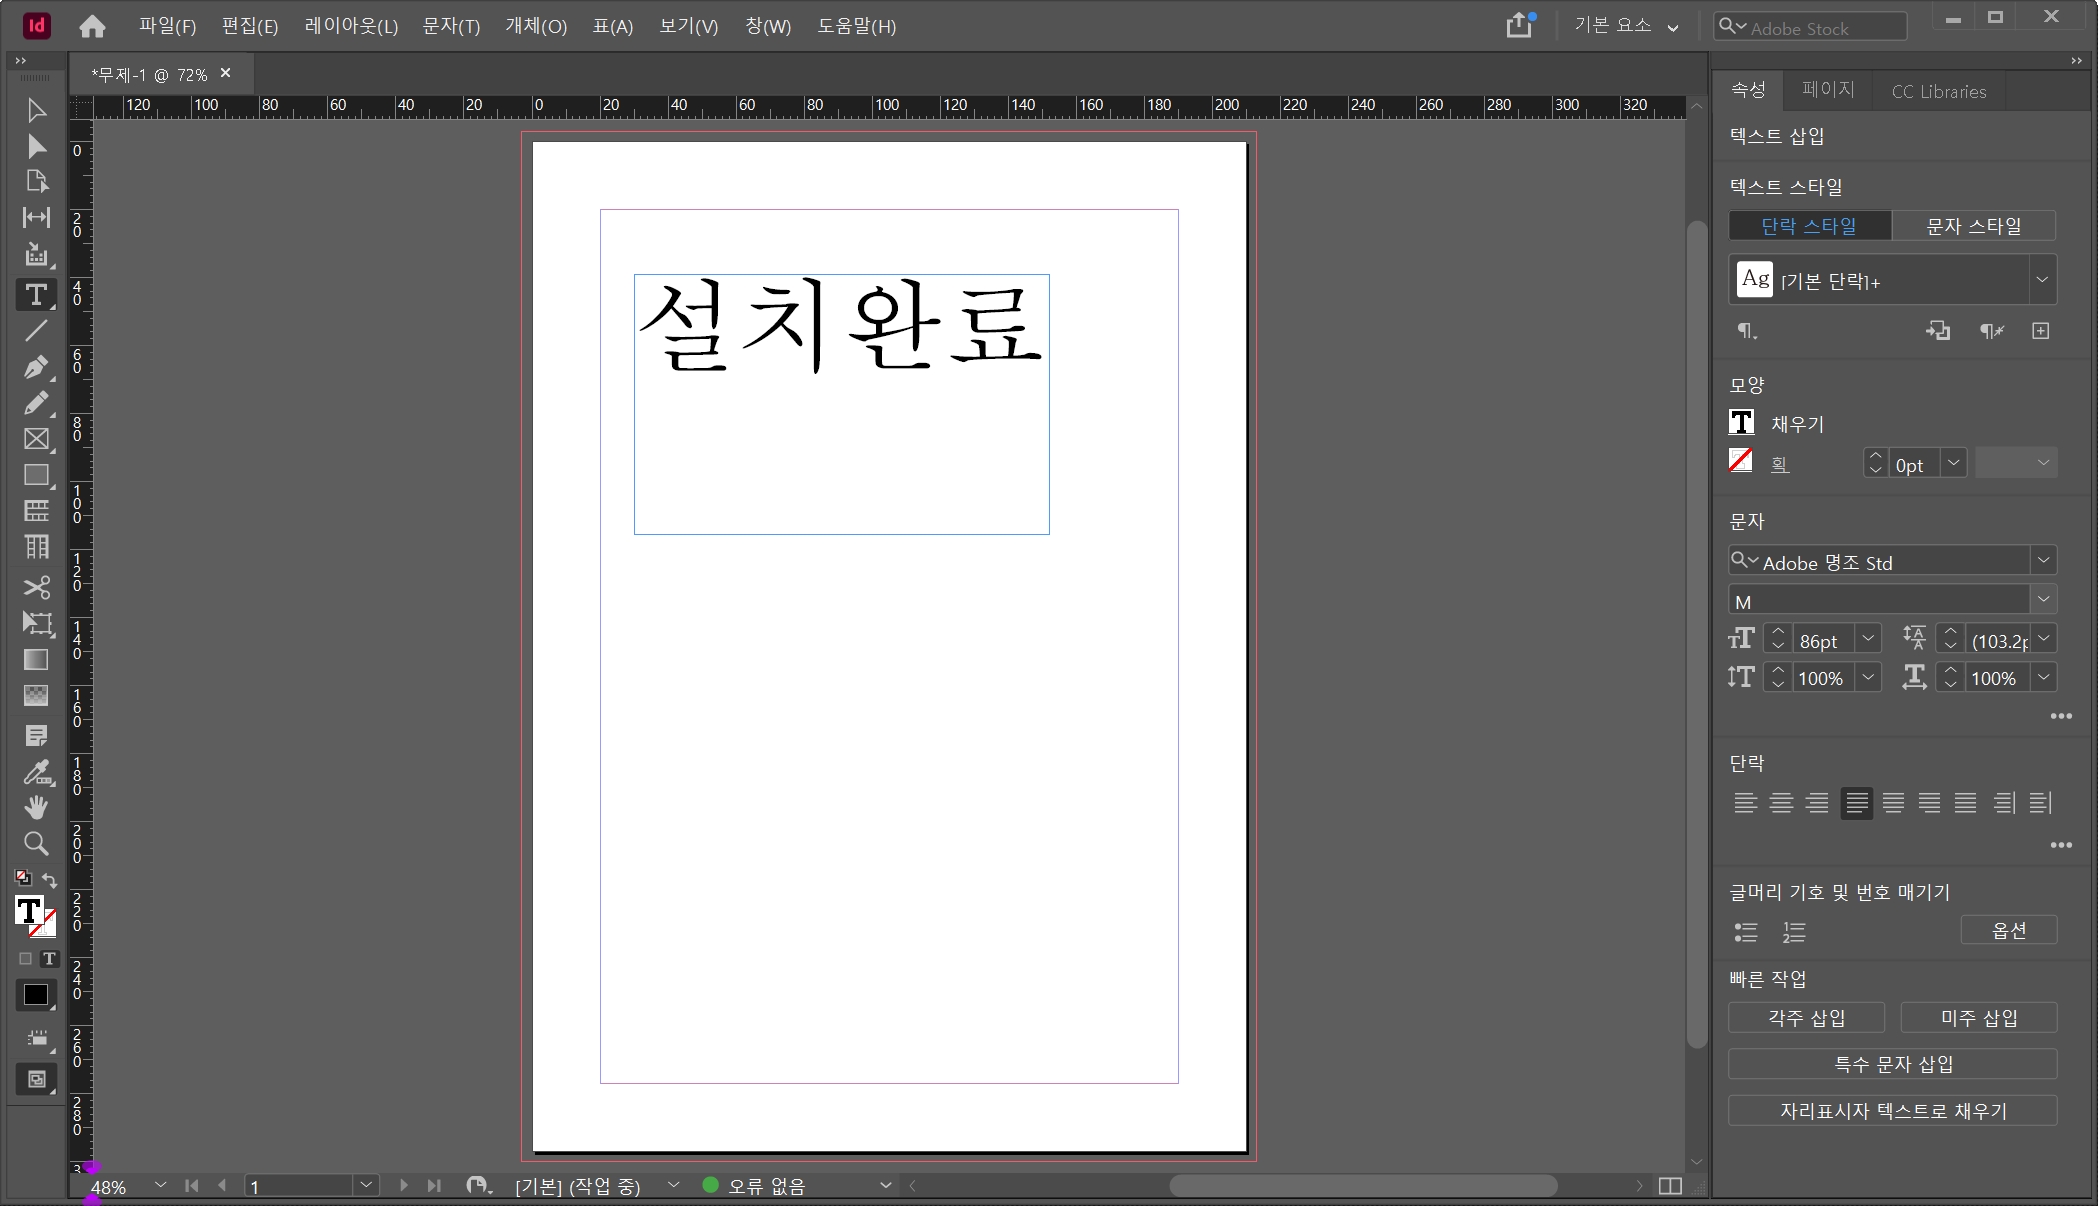The height and width of the screenshot is (1206, 2098).
Task: Expand the font family dropdown
Action: [x=2043, y=561]
